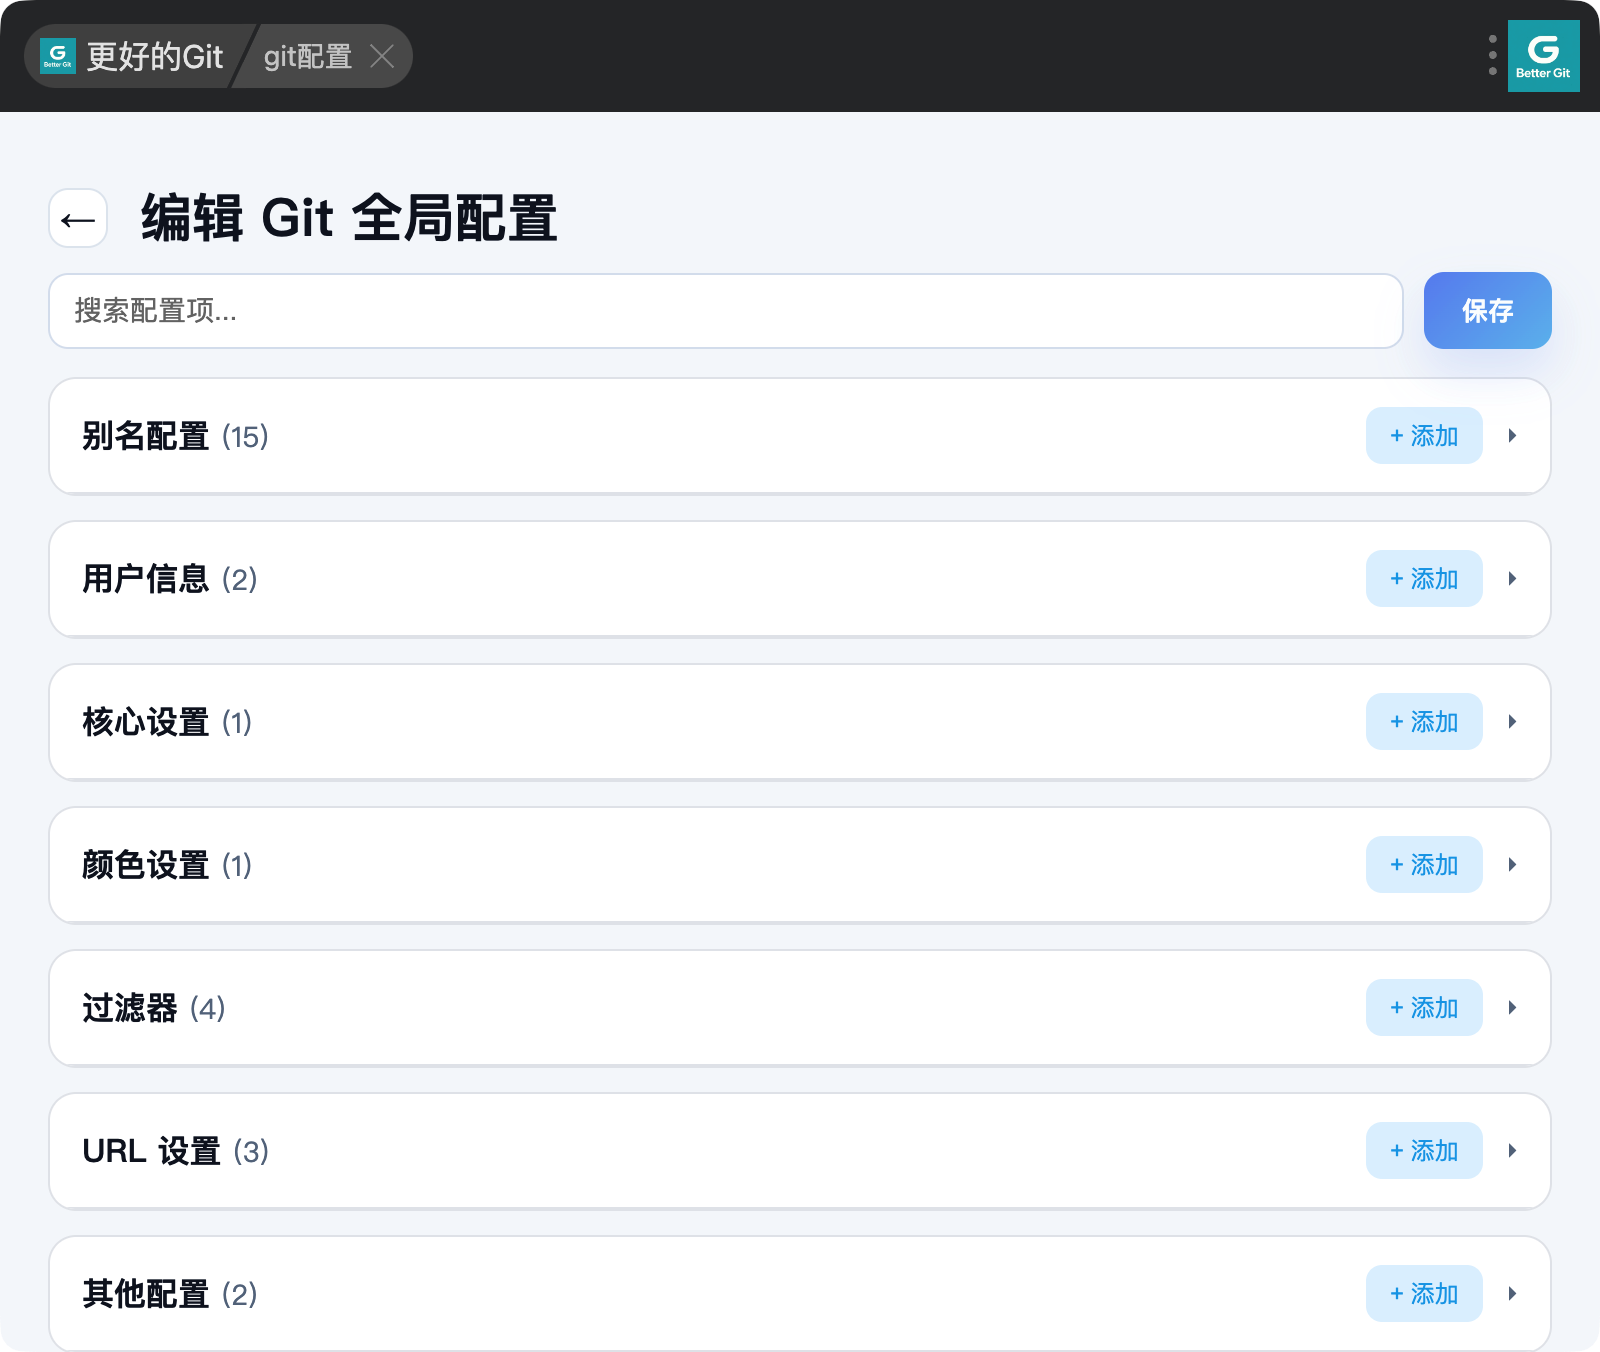1600x1352 pixels.
Task: Expand the 核心设置 section arrow
Action: (x=1512, y=722)
